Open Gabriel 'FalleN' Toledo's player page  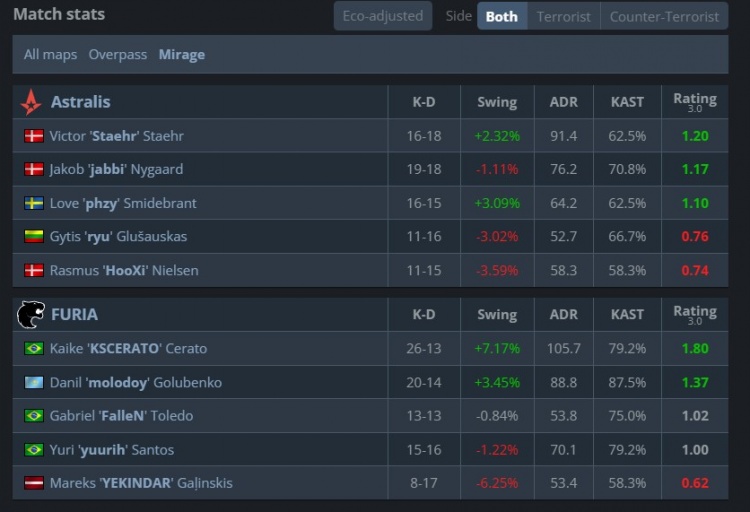pyautogui.click(x=121, y=416)
